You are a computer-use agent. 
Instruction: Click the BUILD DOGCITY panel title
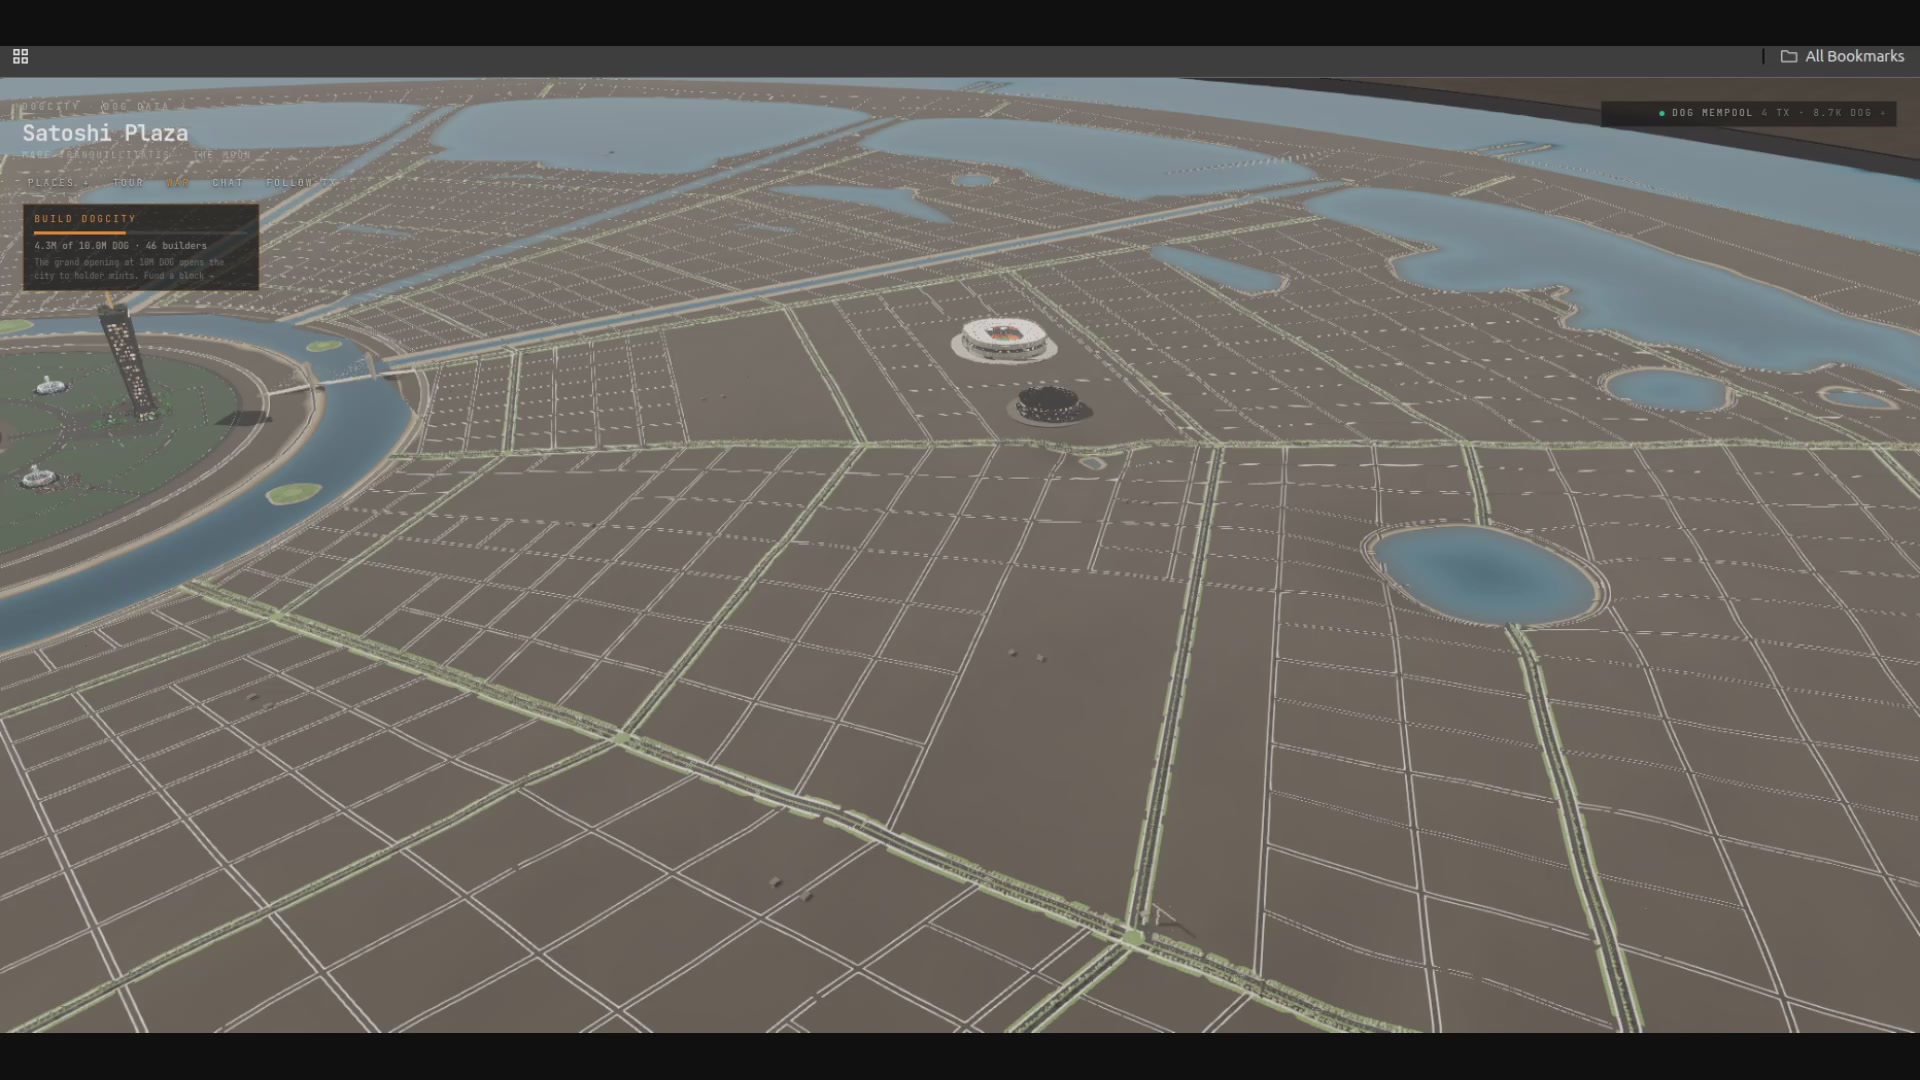[x=85, y=218]
